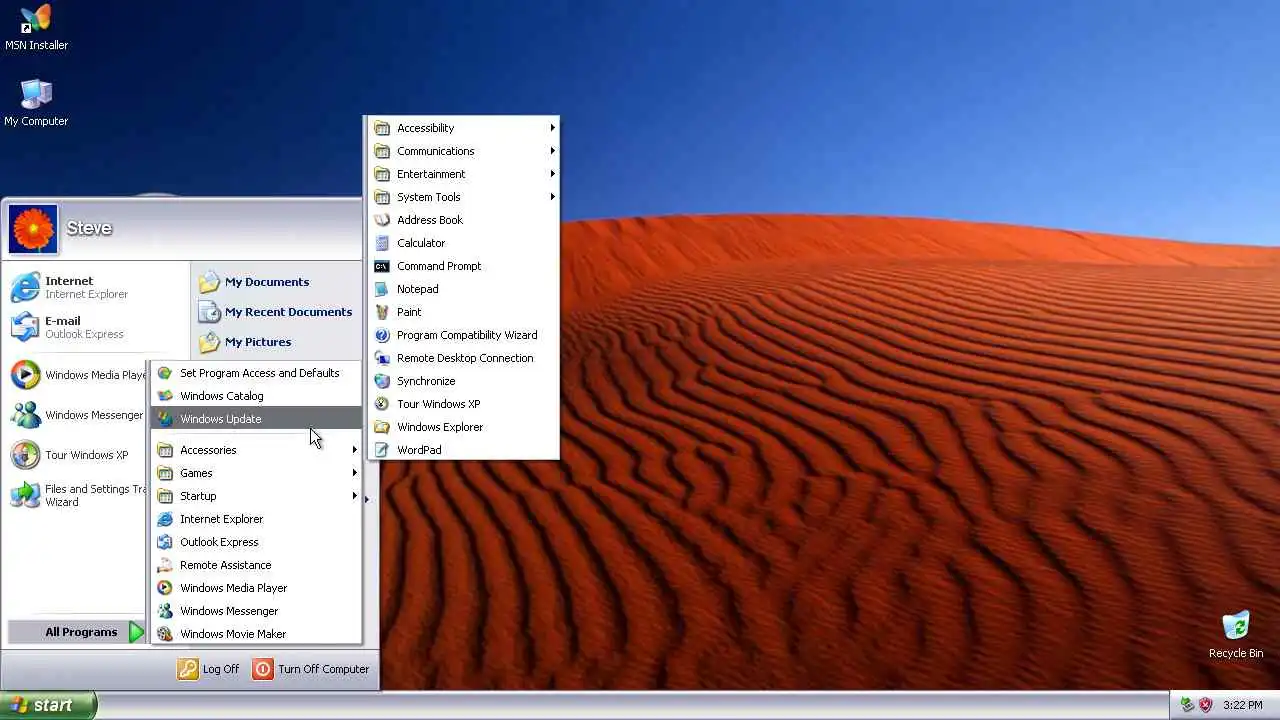Open Remote Assistance
The width and height of the screenshot is (1280, 720).
[256, 565]
